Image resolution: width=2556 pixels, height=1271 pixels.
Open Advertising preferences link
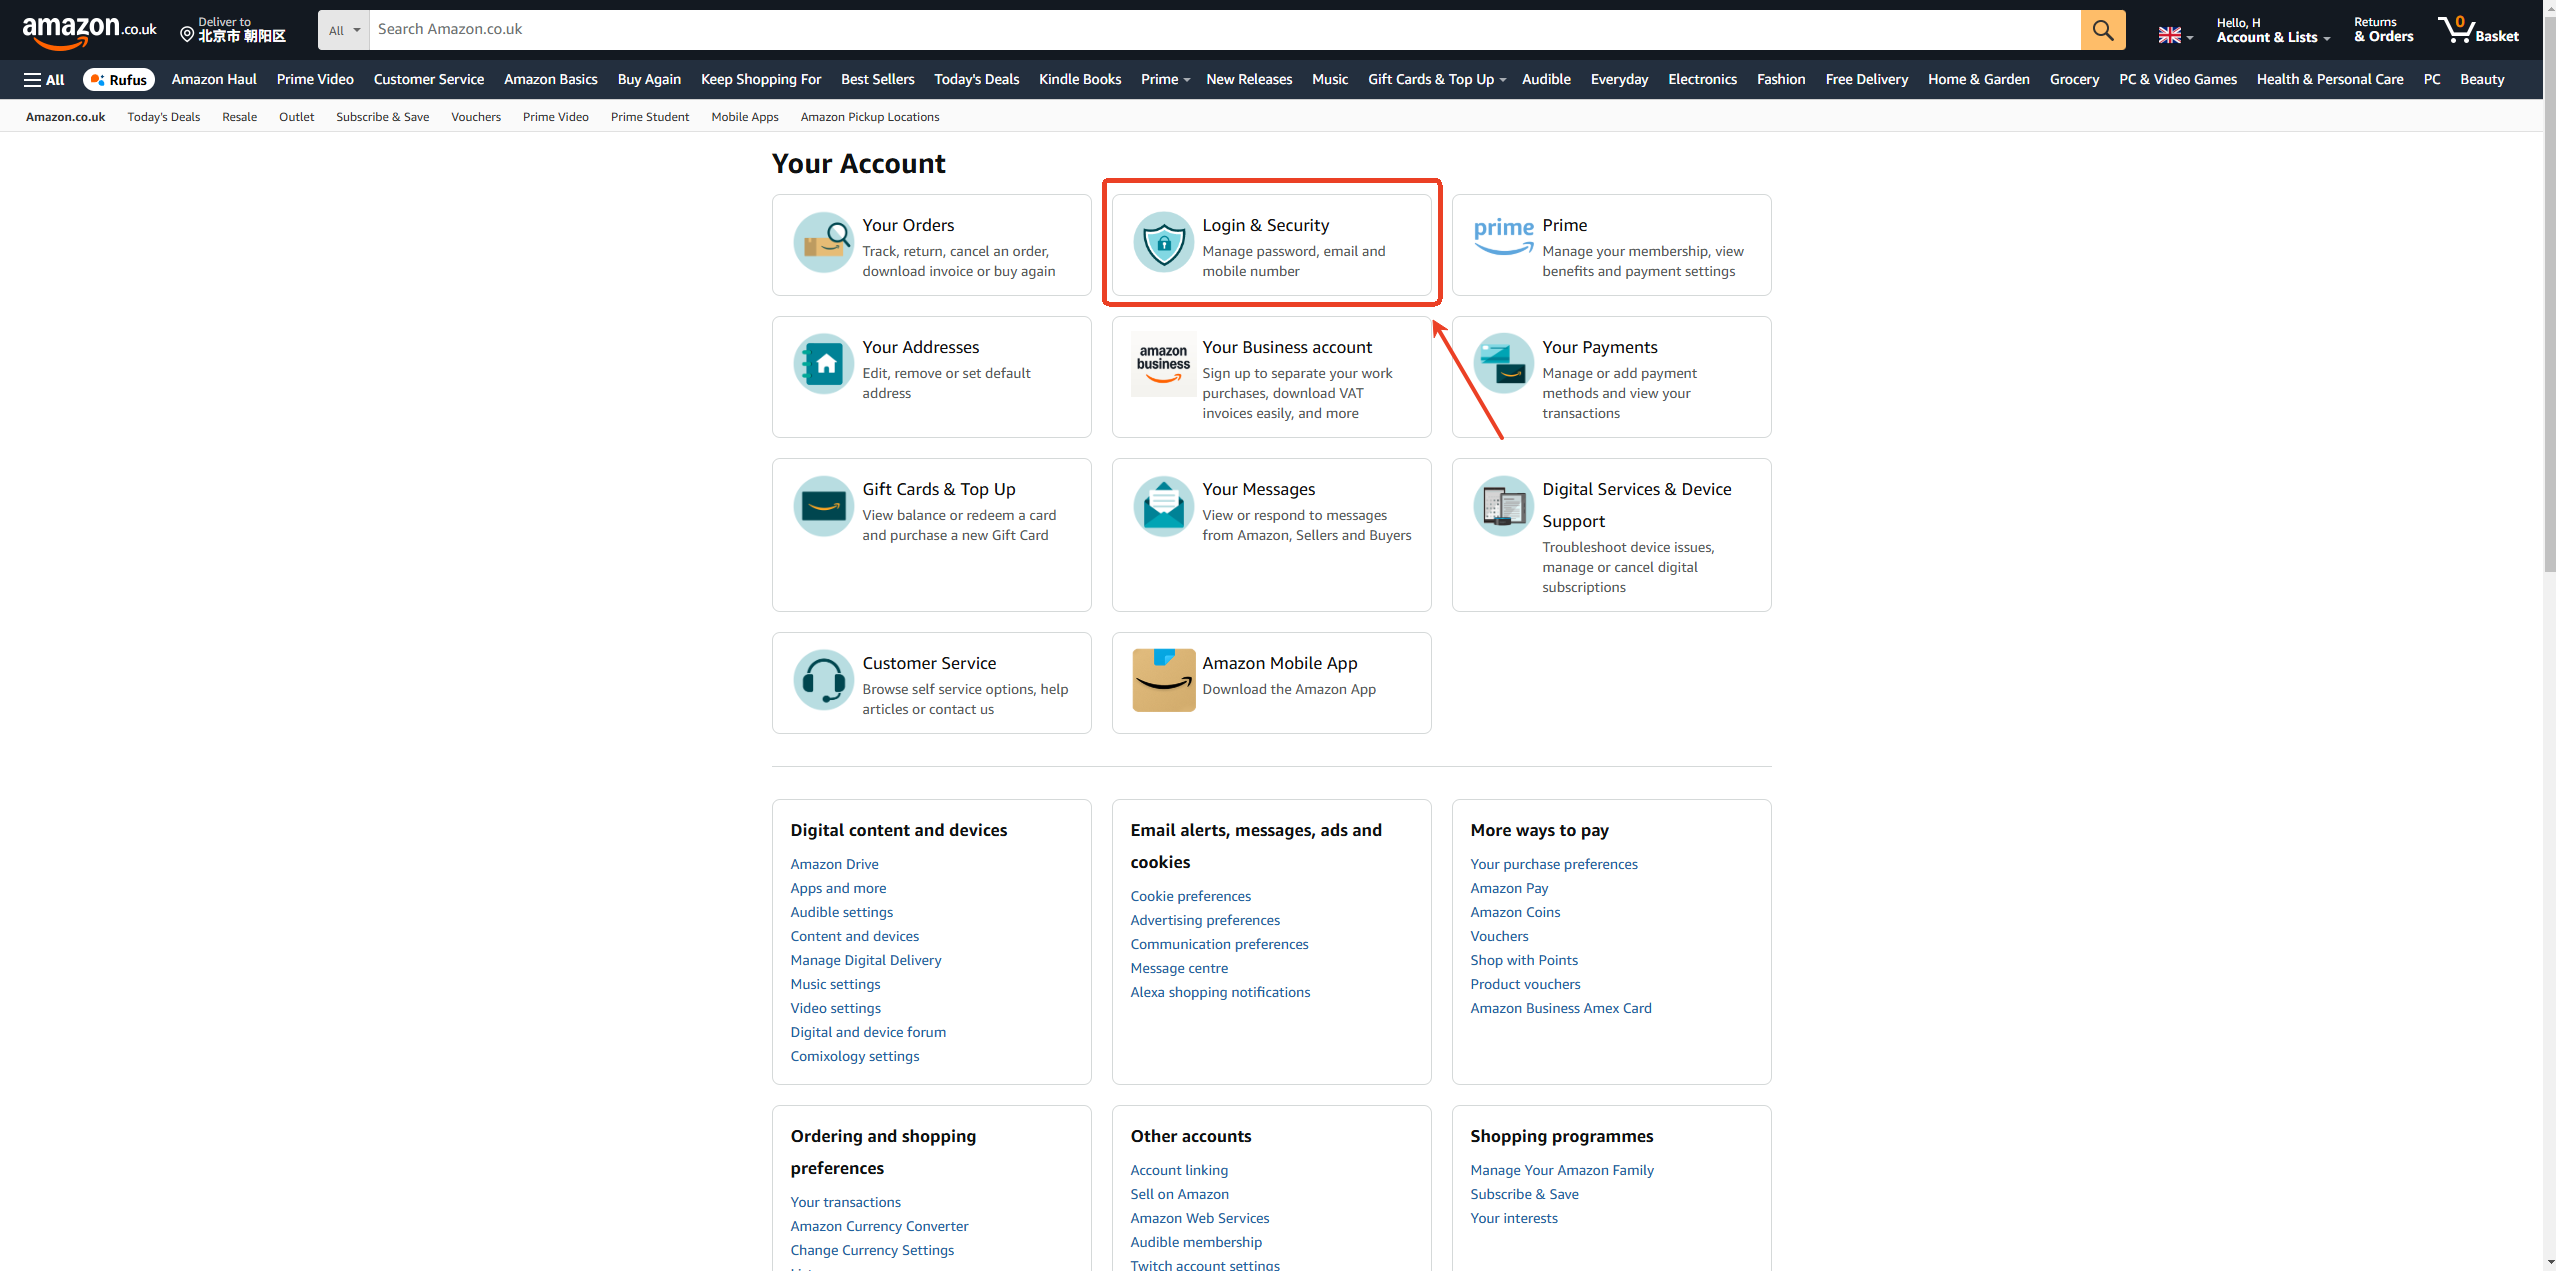tap(1205, 920)
